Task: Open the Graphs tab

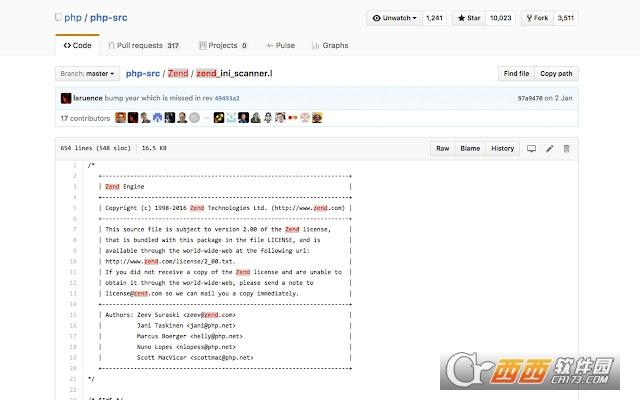Action: pyautogui.click(x=330, y=45)
